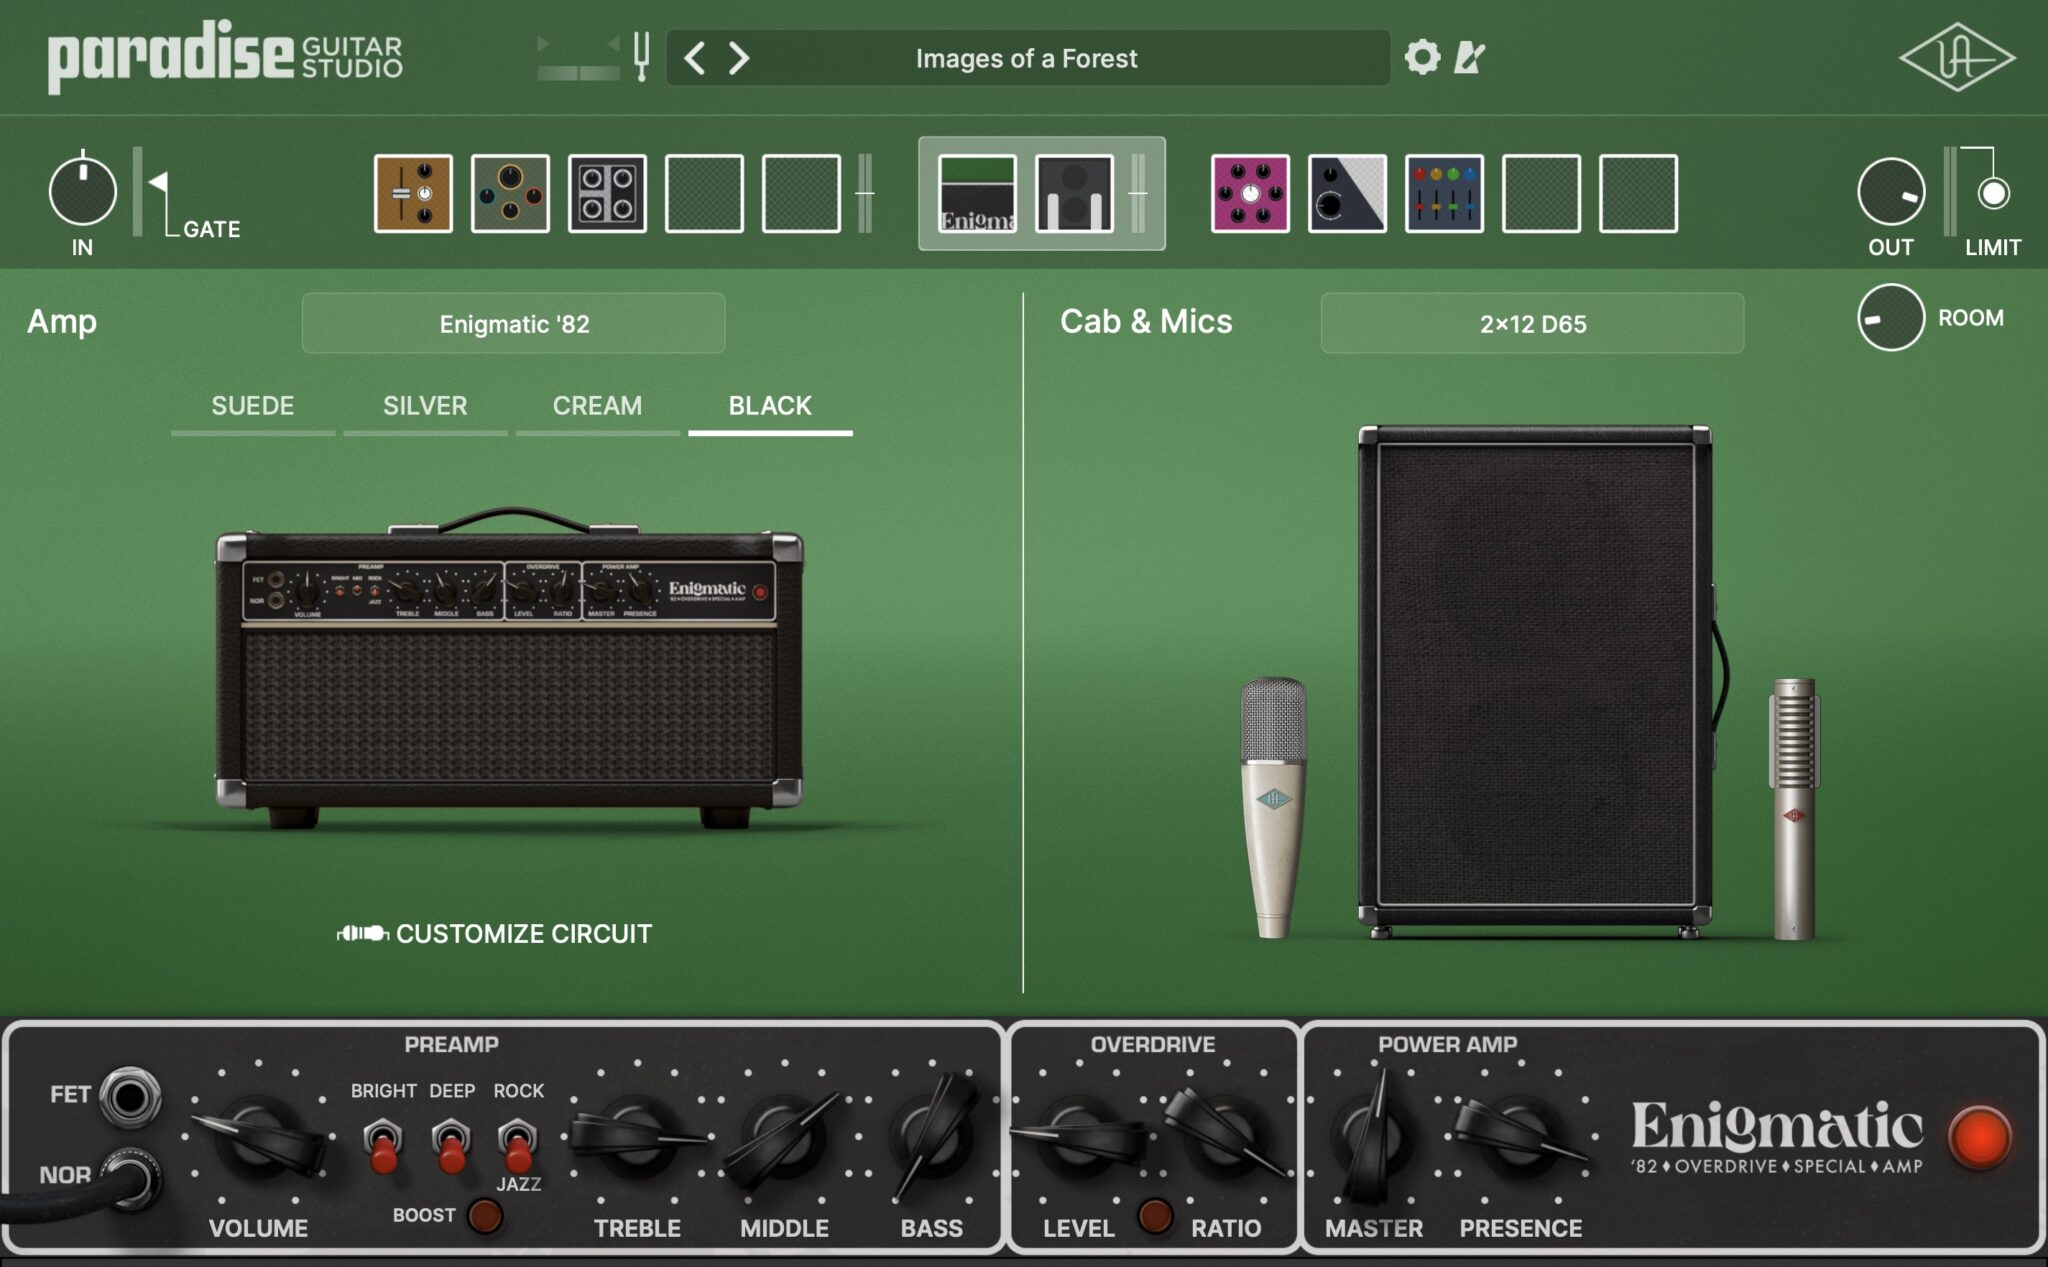
Task: Click the ROOM knob
Action: pos(1890,318)
